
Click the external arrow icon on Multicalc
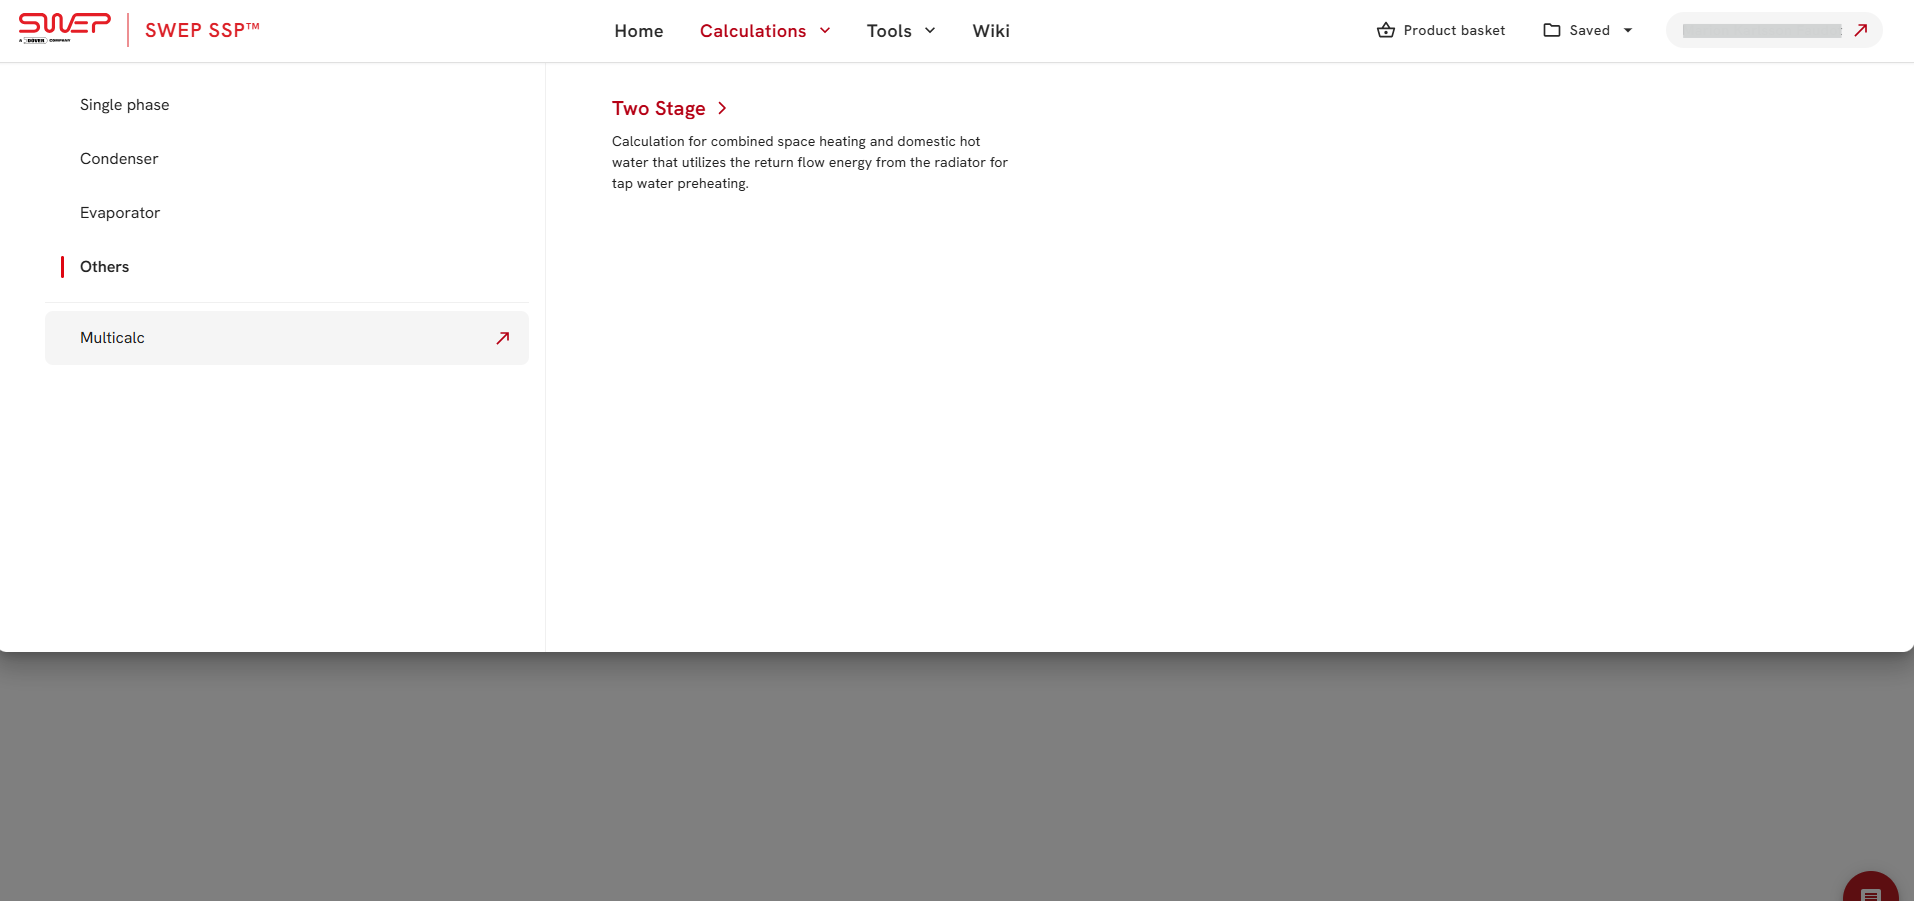point(503,338)
